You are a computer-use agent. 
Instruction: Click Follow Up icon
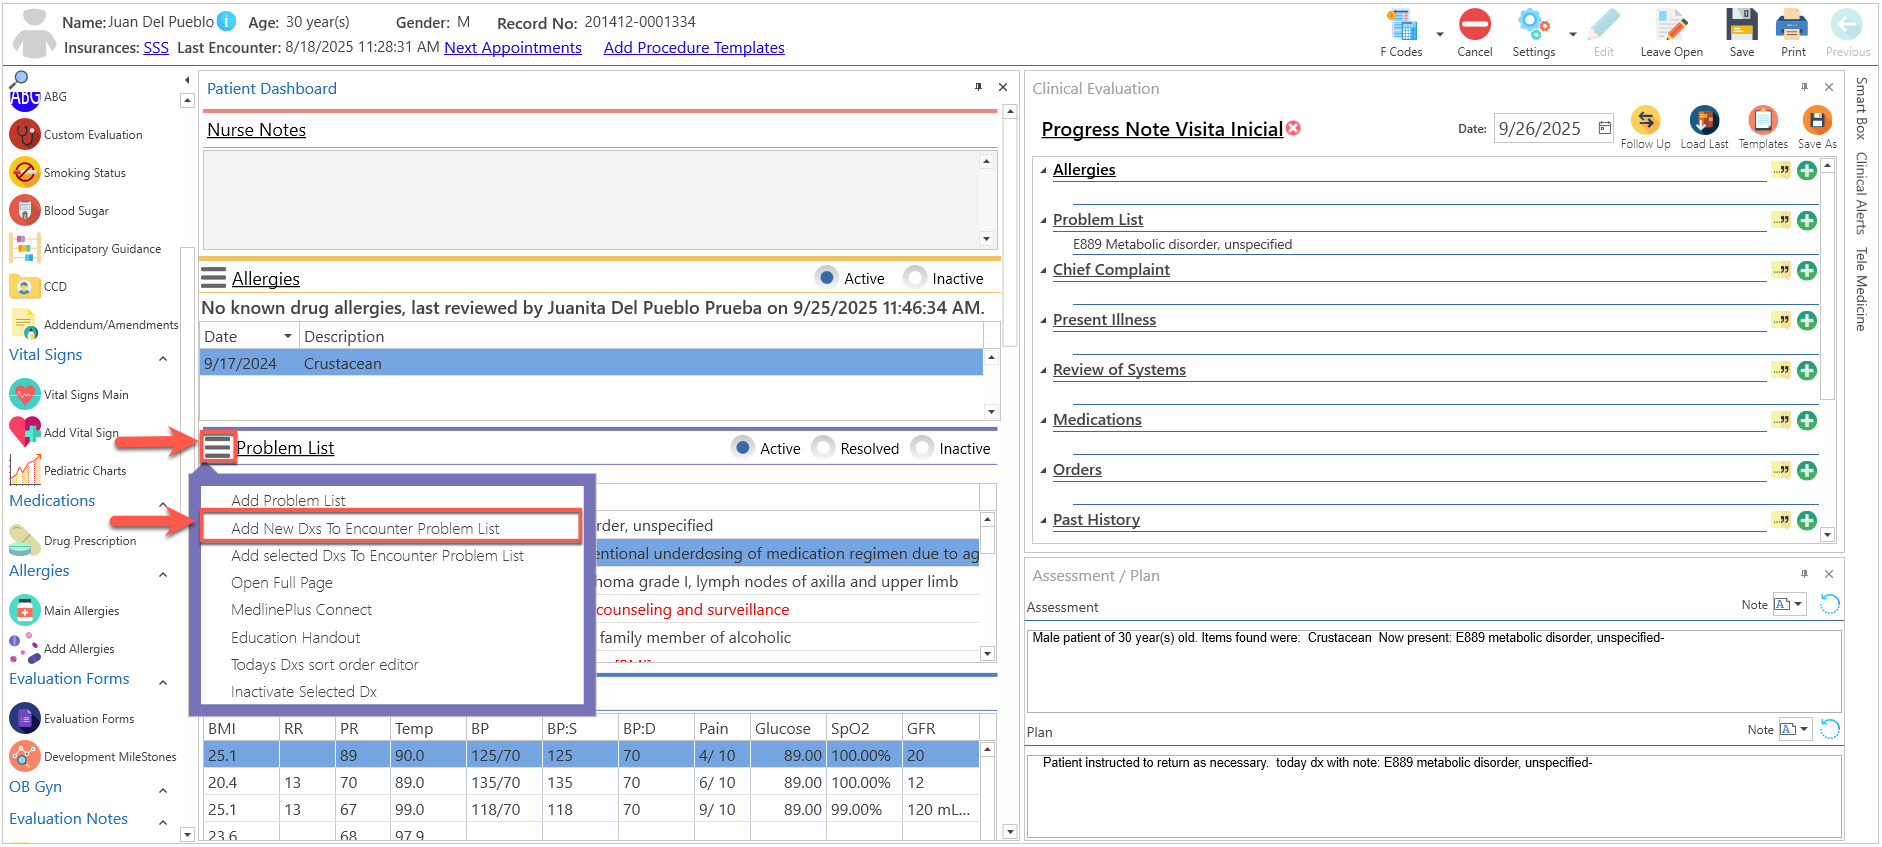1645,121
